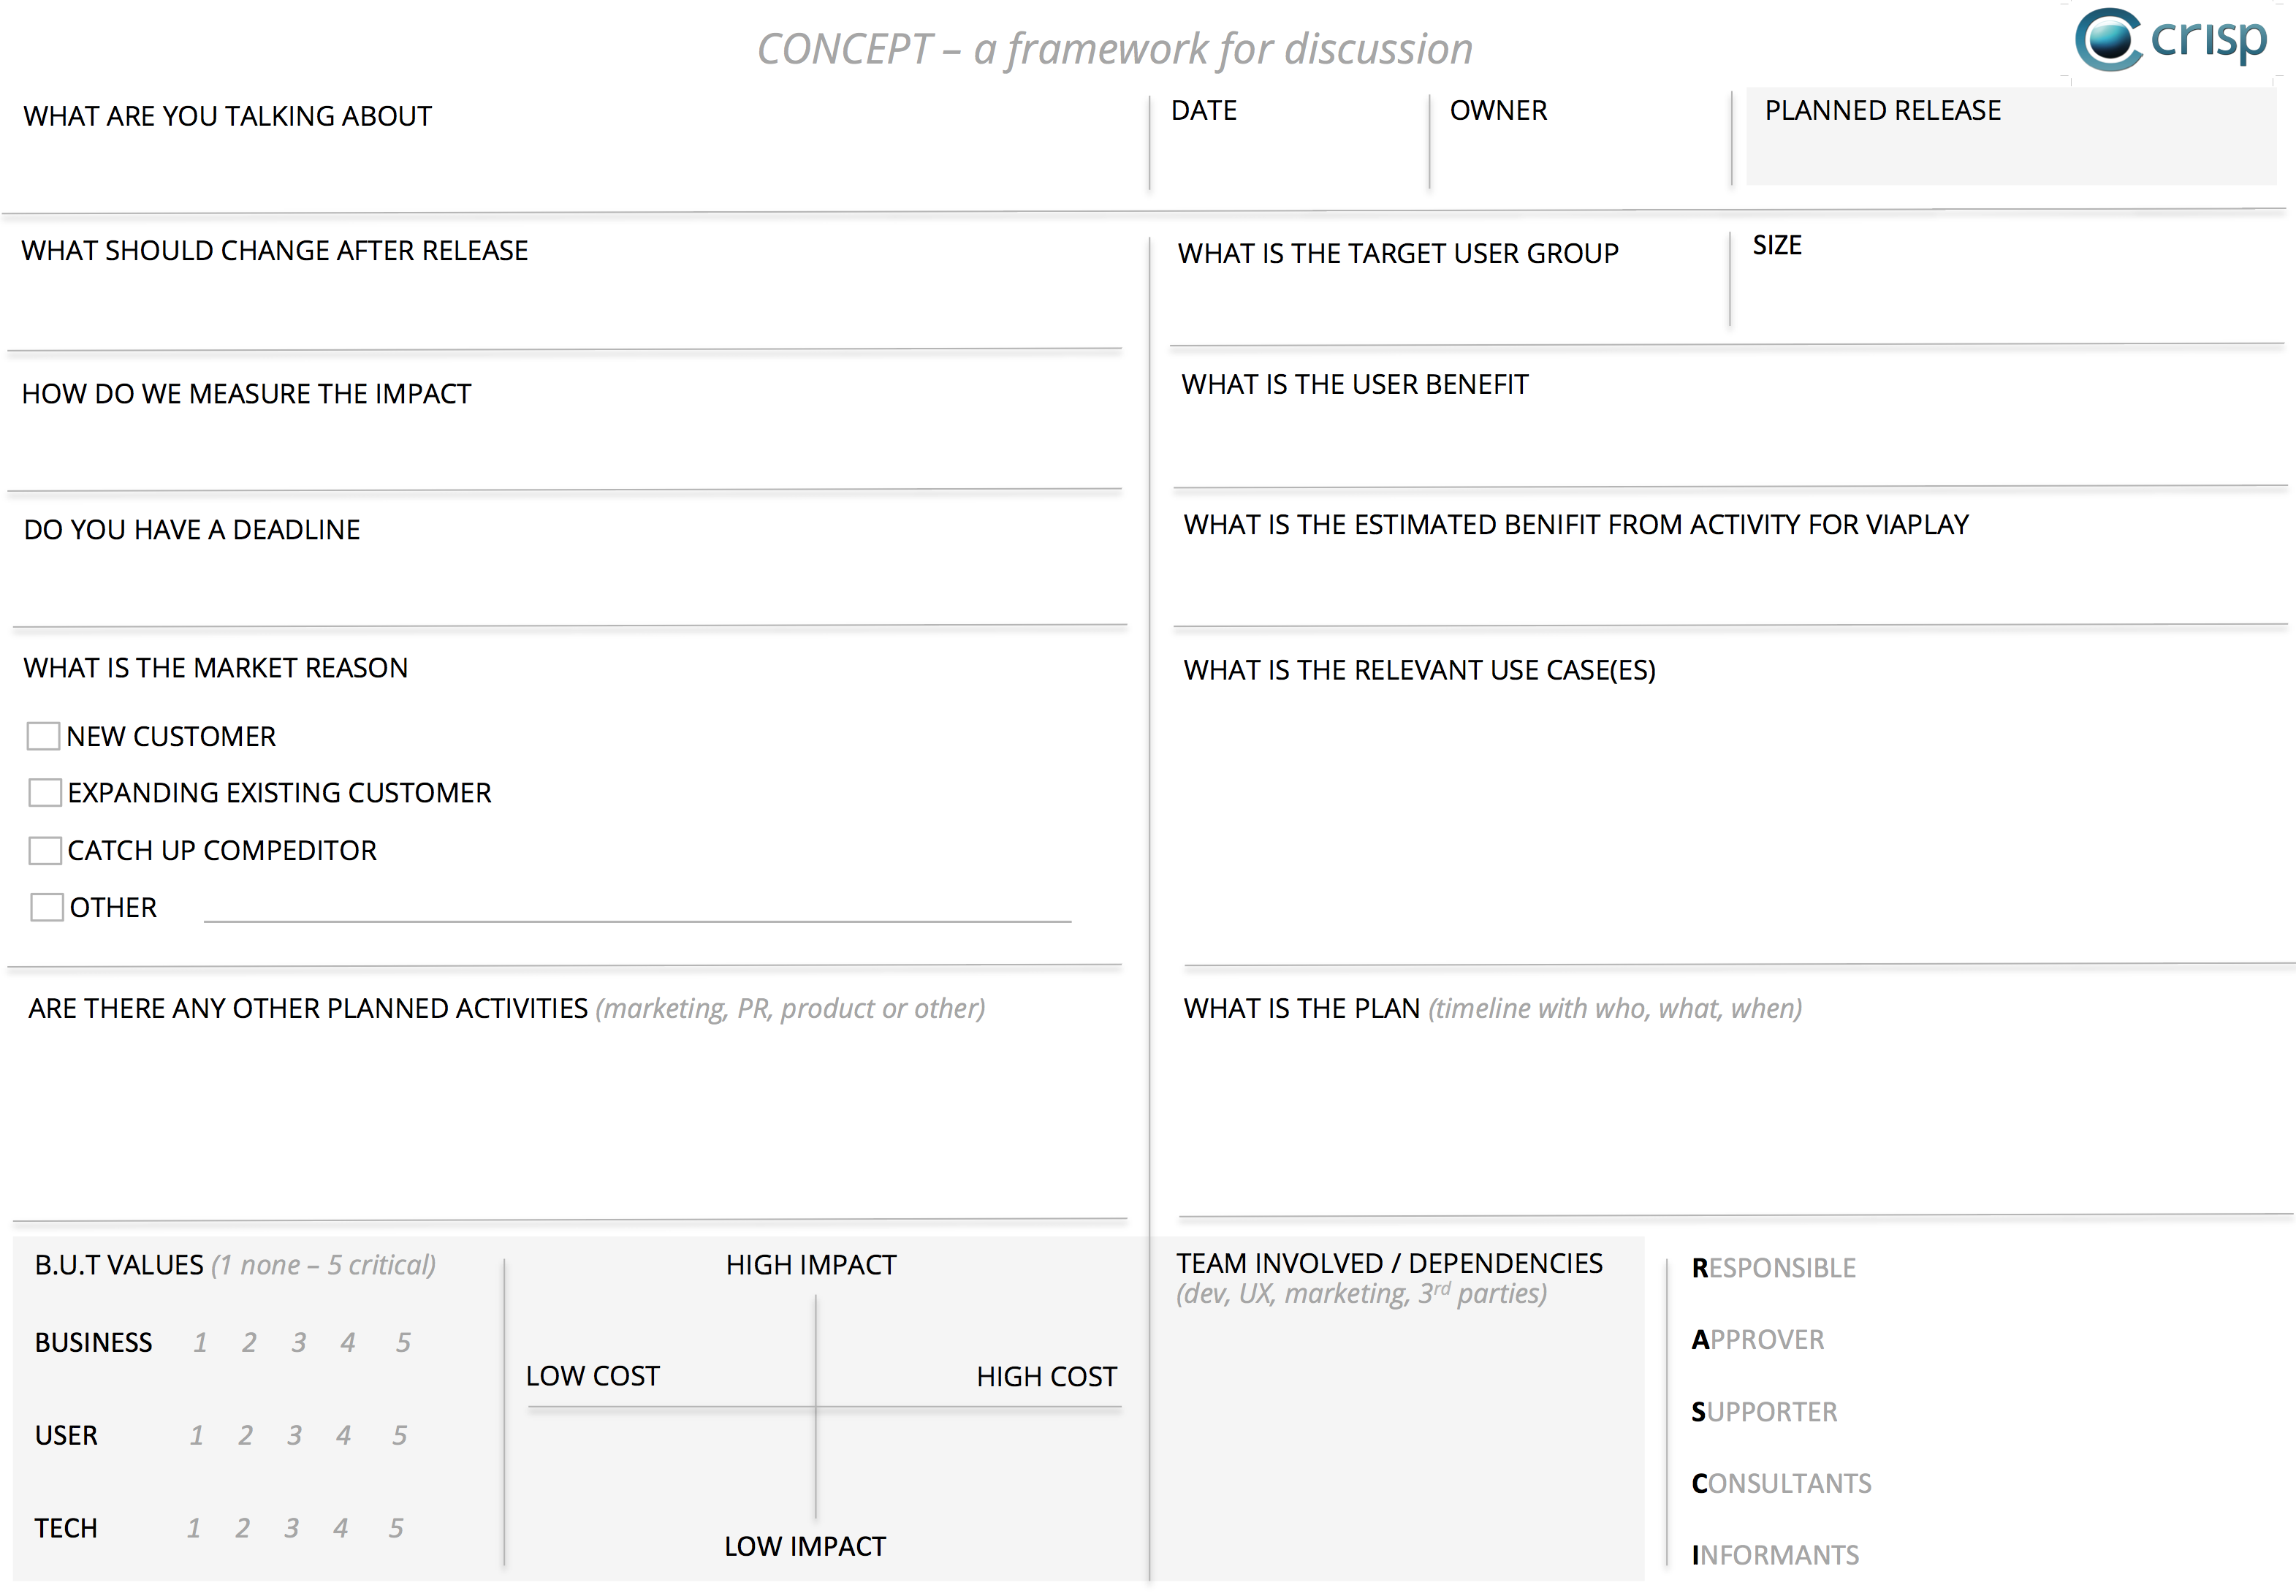2296x1596 pixels.
Task: Select rating 1 for TECH
Action: (194, 1528)
